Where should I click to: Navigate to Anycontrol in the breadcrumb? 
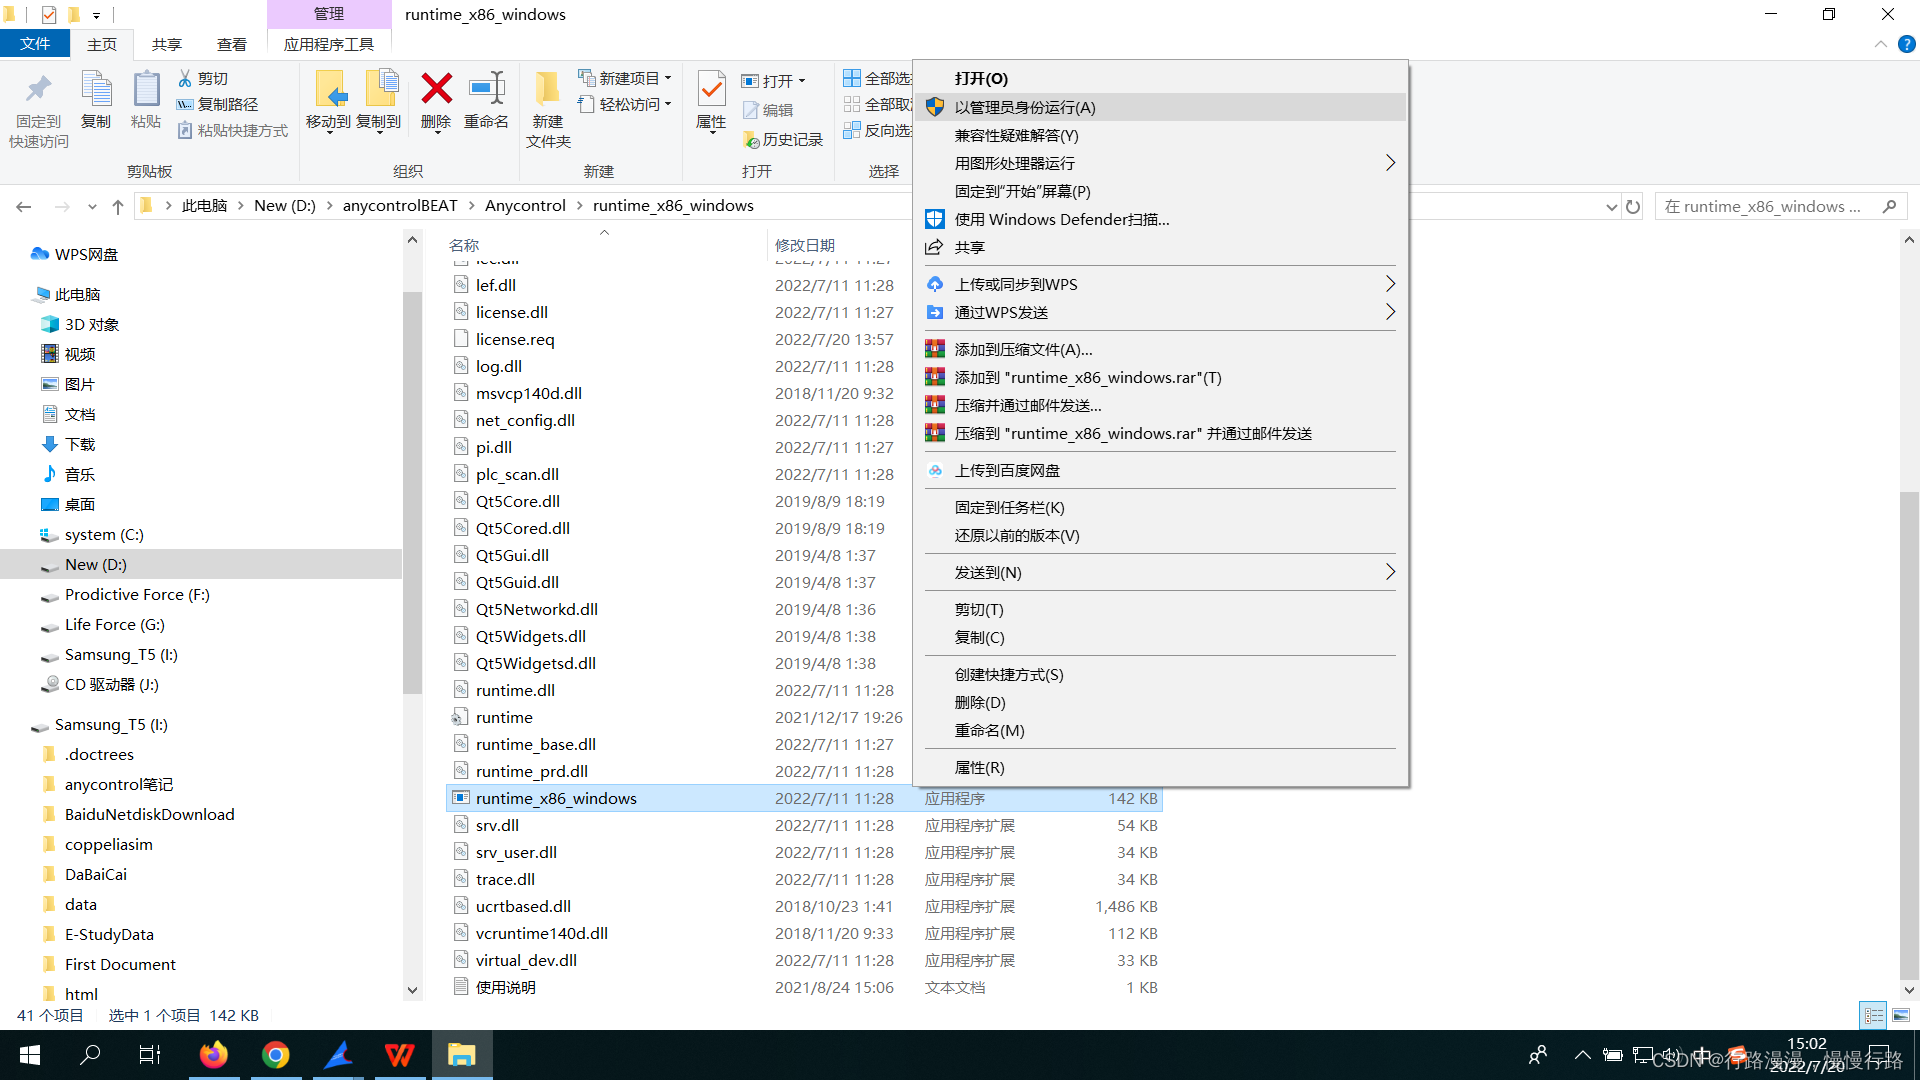click(x=525, y=205)
